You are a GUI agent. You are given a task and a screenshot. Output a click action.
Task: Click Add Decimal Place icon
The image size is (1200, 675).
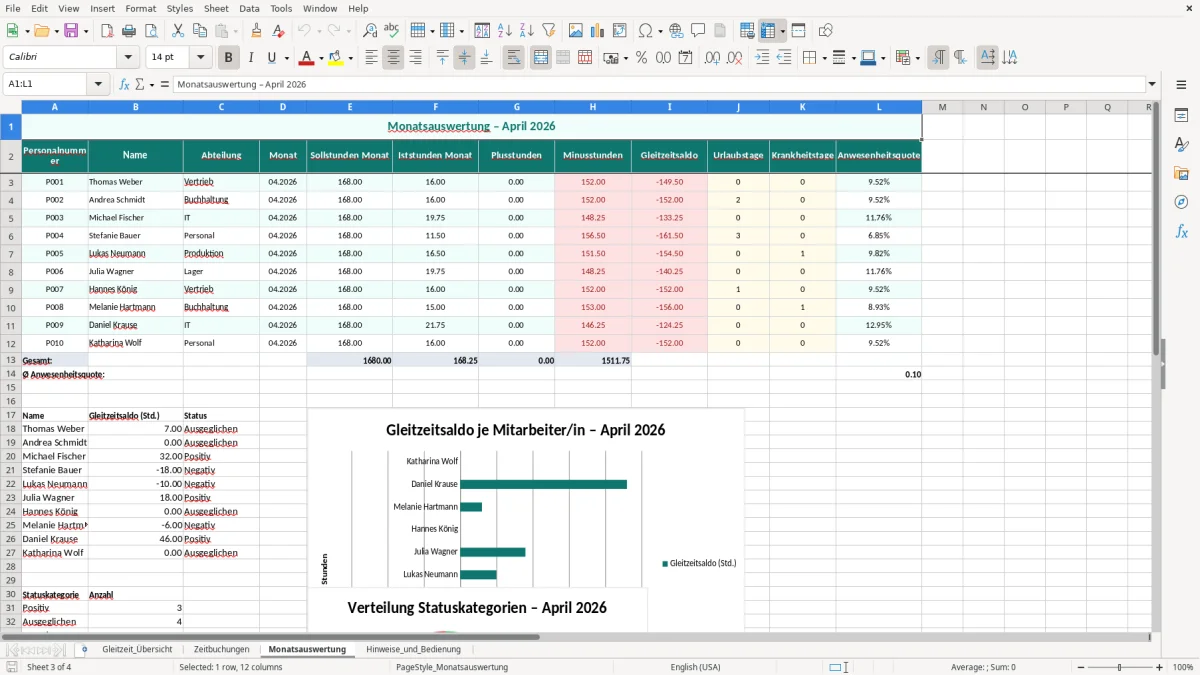coord(712,58)
